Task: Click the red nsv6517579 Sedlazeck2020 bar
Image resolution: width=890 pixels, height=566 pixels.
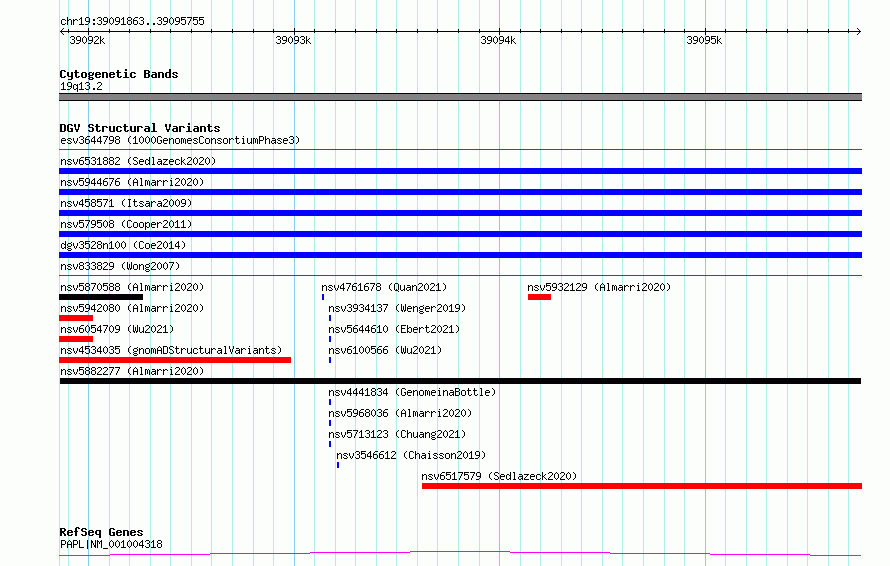Action: pos(642,486)
